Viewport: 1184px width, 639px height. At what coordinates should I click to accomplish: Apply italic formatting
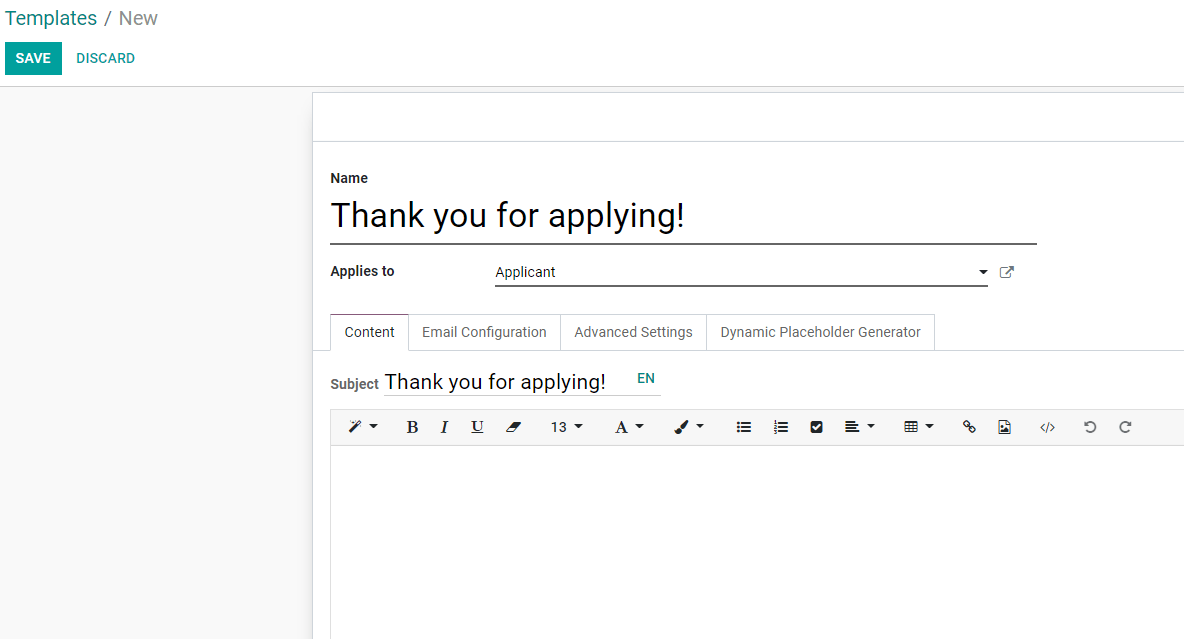(444, 427)
